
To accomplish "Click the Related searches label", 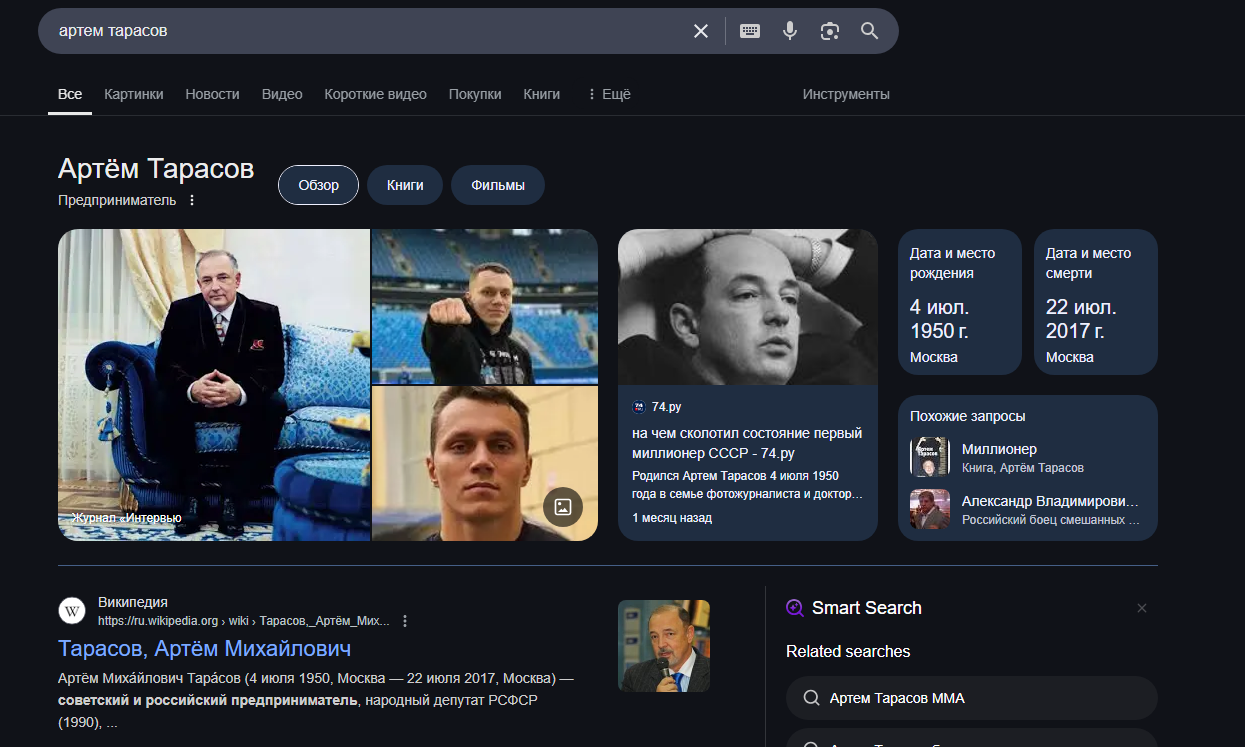I will (848, 651).
